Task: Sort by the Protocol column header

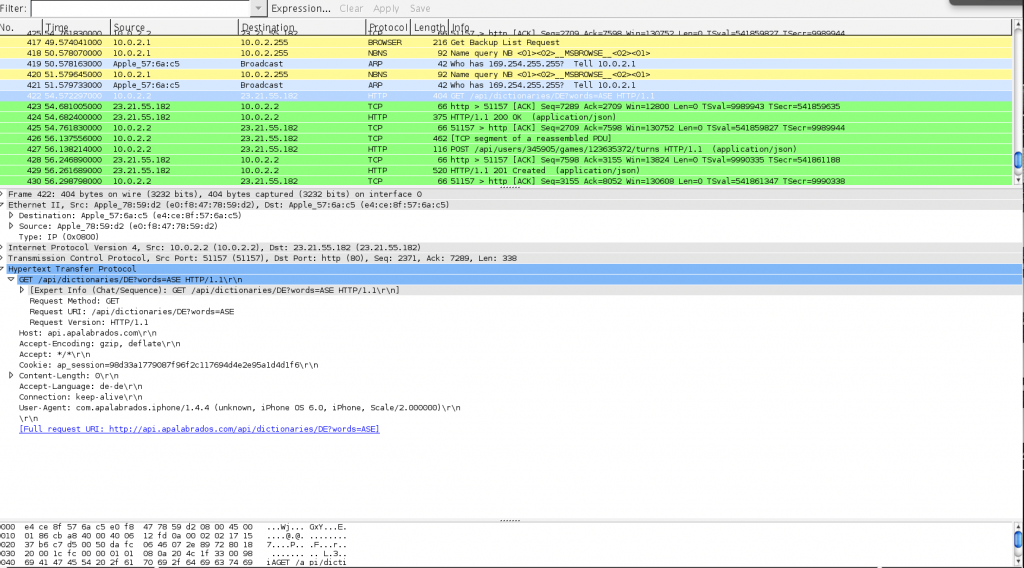Action: tap(387, 27)
